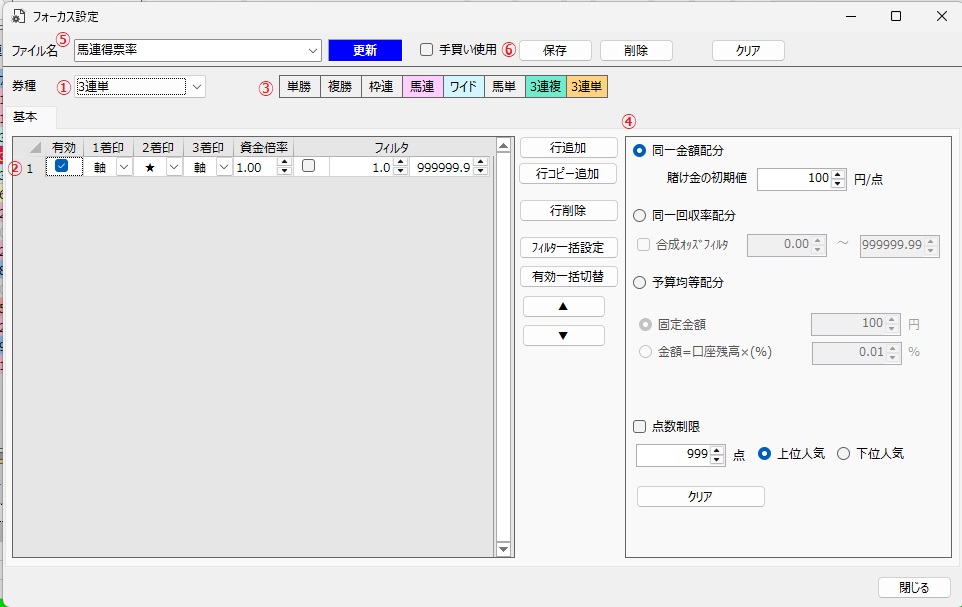Toggle the 有効 checkbox in row 1

[x=62, y=167]
